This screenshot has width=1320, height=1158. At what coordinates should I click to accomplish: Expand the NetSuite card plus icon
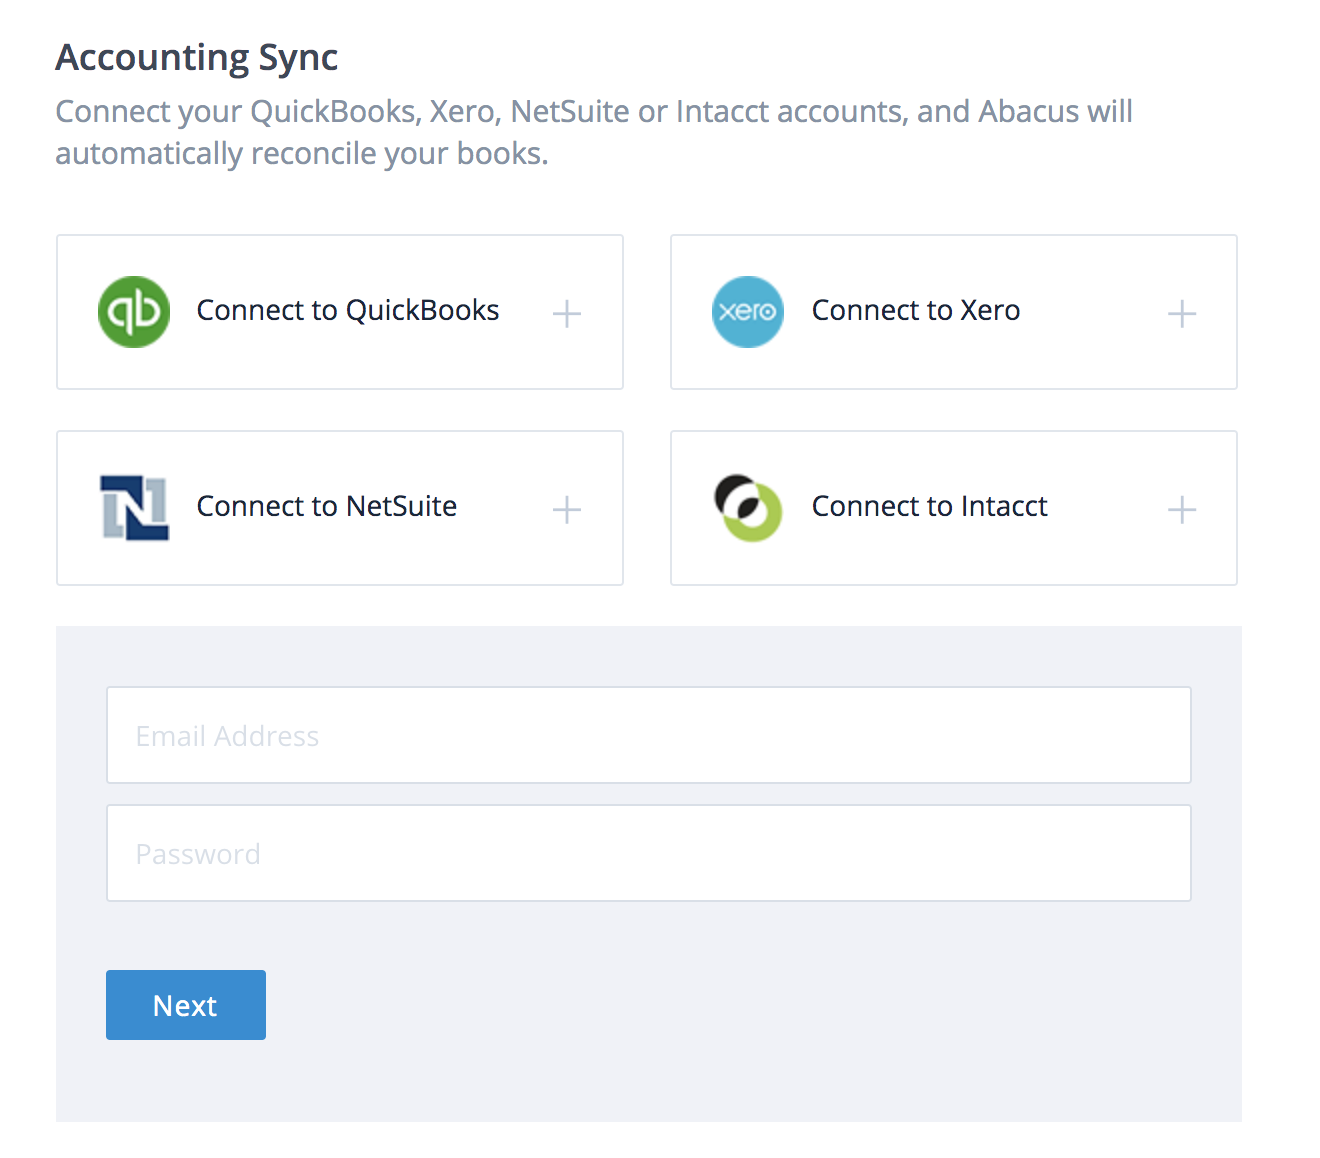[x=567, y=510]
